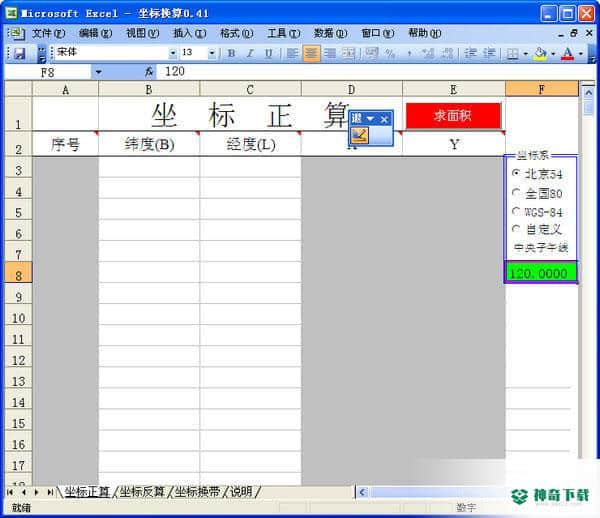Select the 北京54 radio button
Image resolution: width=600 pixels, height=518 pixels.
click(x=516, y=173)
